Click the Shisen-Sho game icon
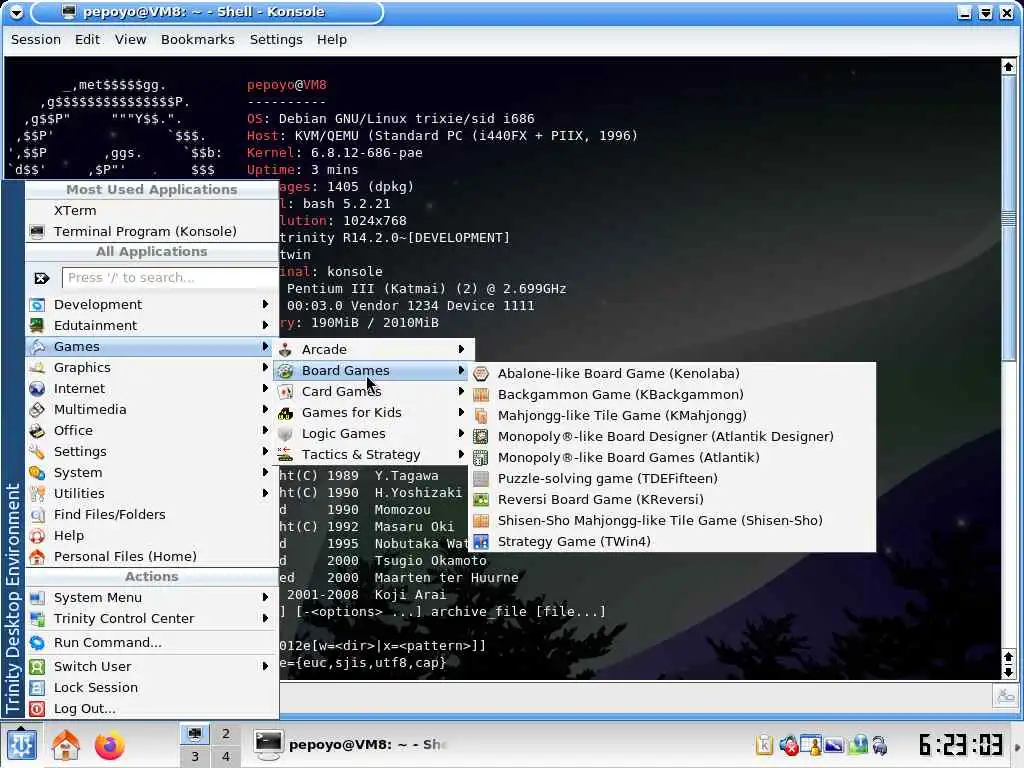Screen dimensions: 1024x768 [x=481, y=520]
